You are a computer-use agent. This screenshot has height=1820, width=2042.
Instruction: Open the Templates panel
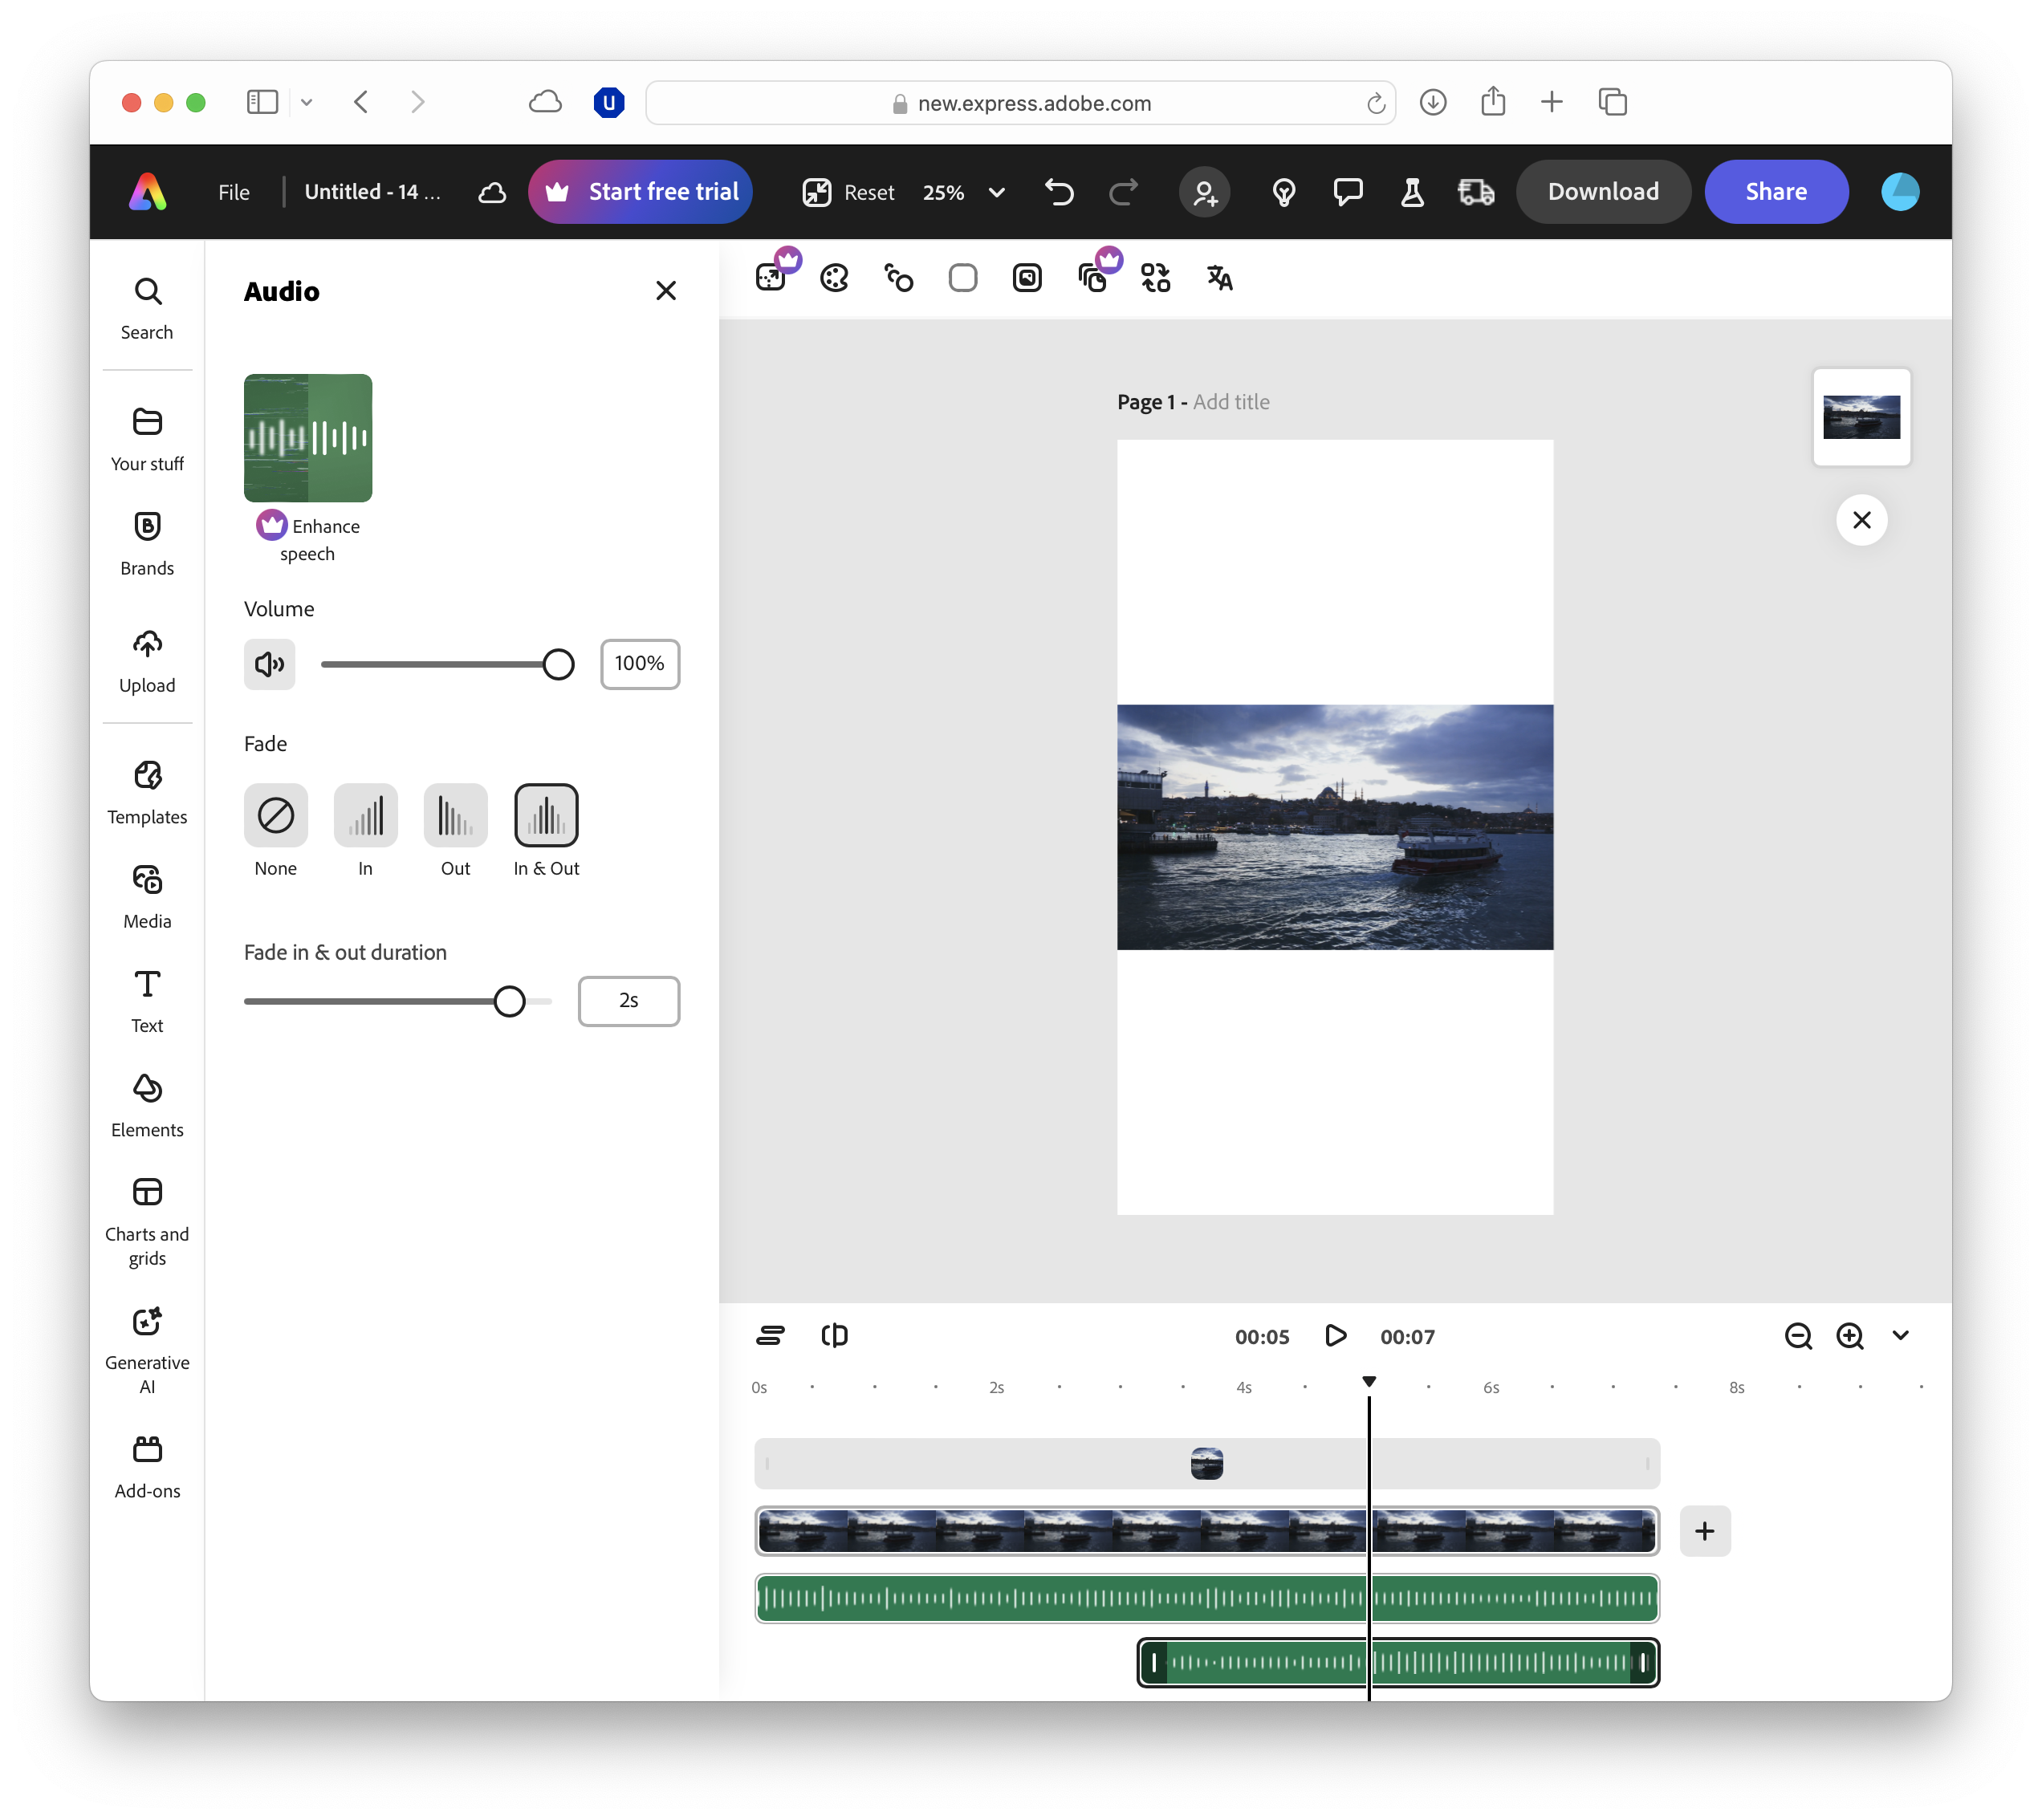pyautogui.click(x=147, y=793)
